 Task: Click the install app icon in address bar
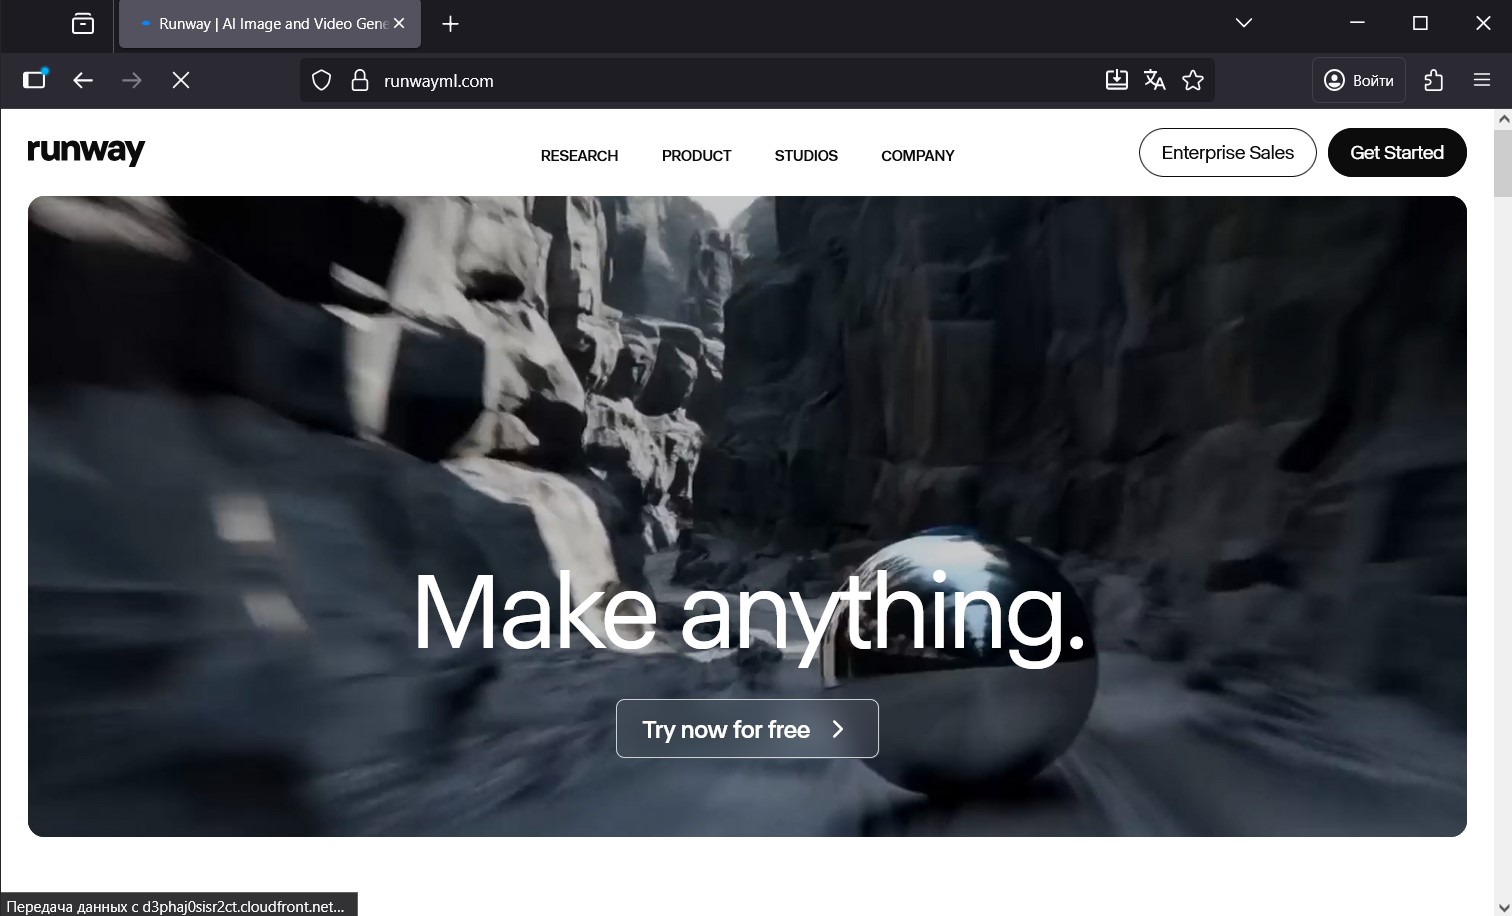[x=1116, y=81]
